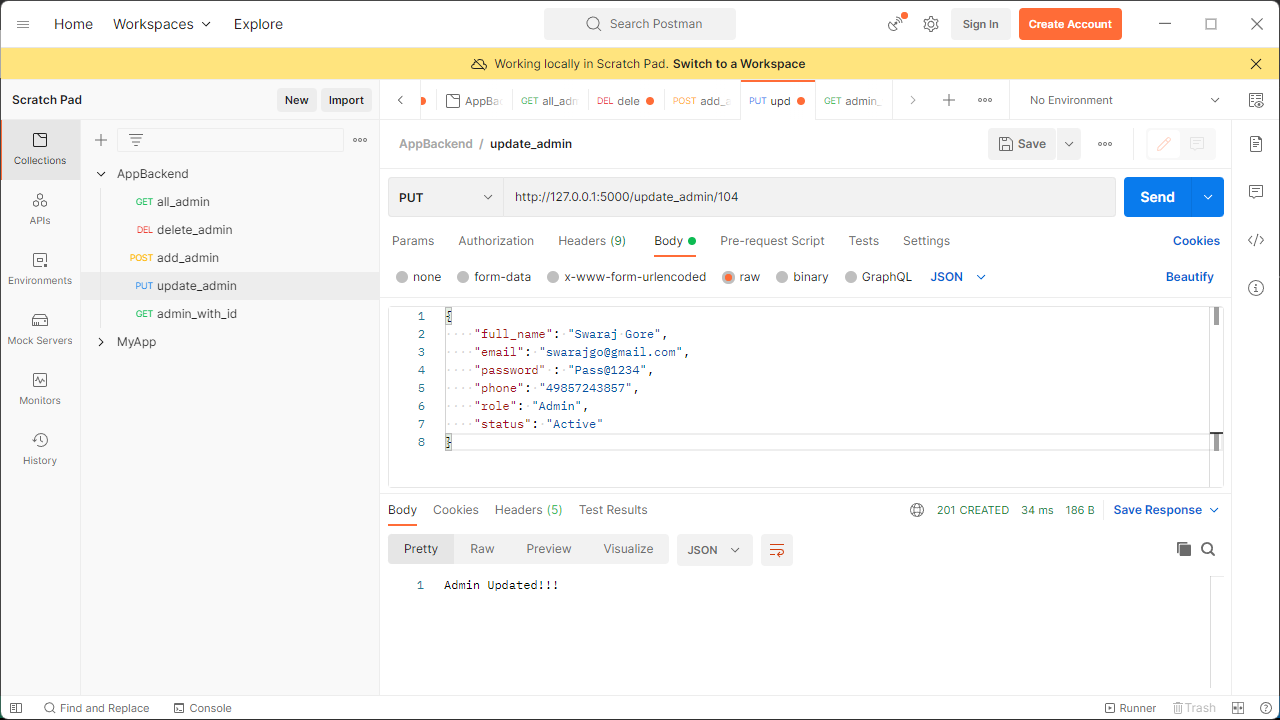Open the comment mode icon
The image size is (1280, 720).
pos(1197,144)
